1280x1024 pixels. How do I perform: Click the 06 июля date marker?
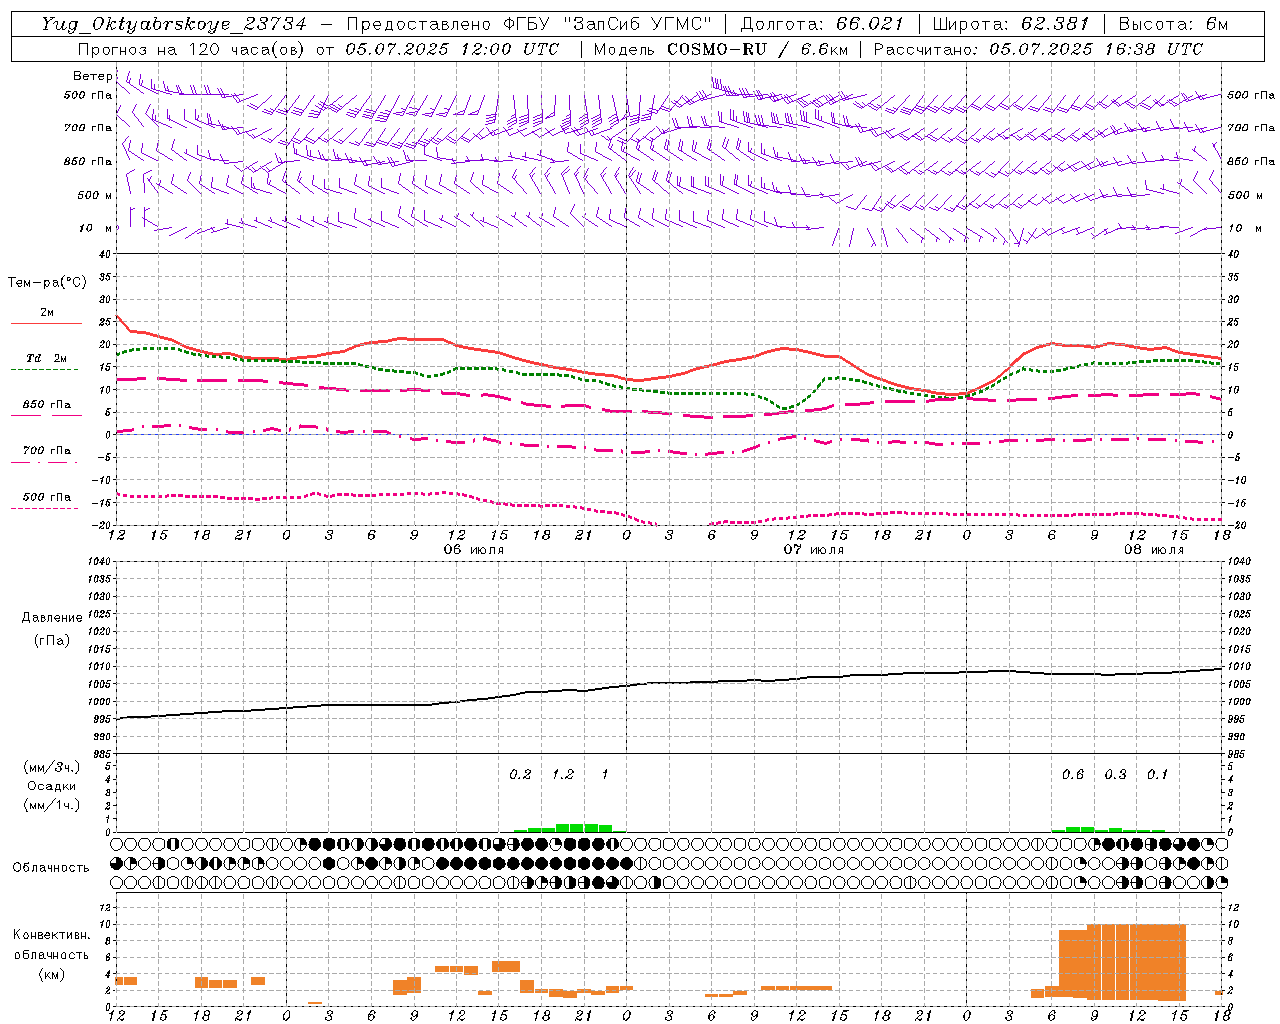[x=474, y=550]
